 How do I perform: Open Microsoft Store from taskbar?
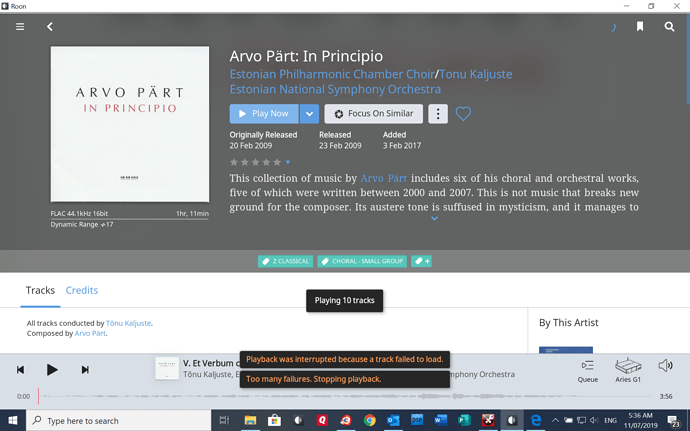274,420
